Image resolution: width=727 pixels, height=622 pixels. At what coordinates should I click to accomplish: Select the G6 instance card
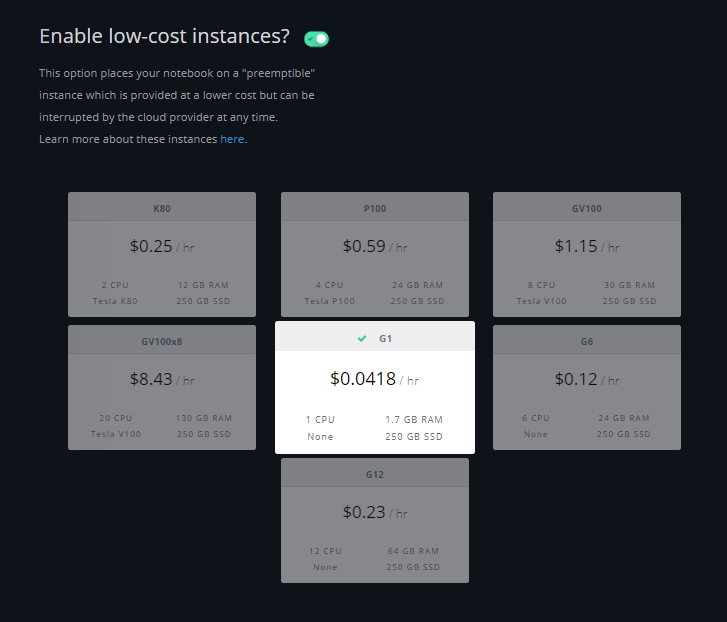[x=587, y=388]
